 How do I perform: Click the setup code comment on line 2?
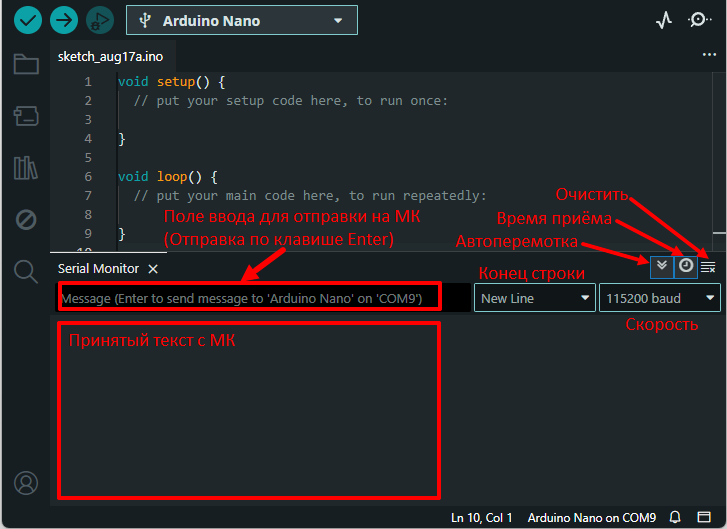pos(291,101)
